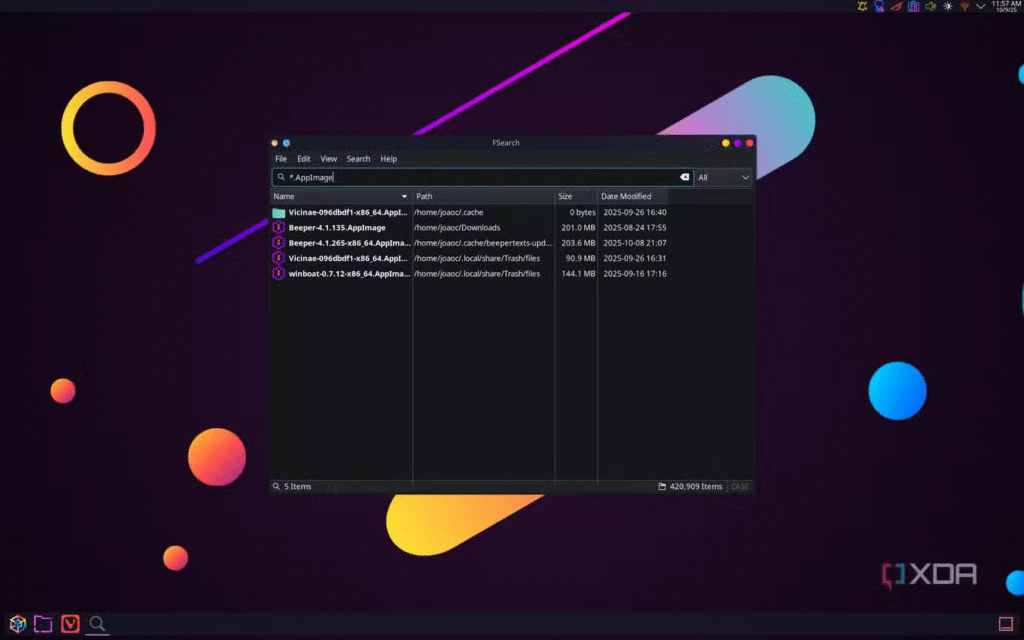Open Vivaldi browser from the taskbar
The height and width of the screenshot is (640, 1024).
tap(70, 624)
